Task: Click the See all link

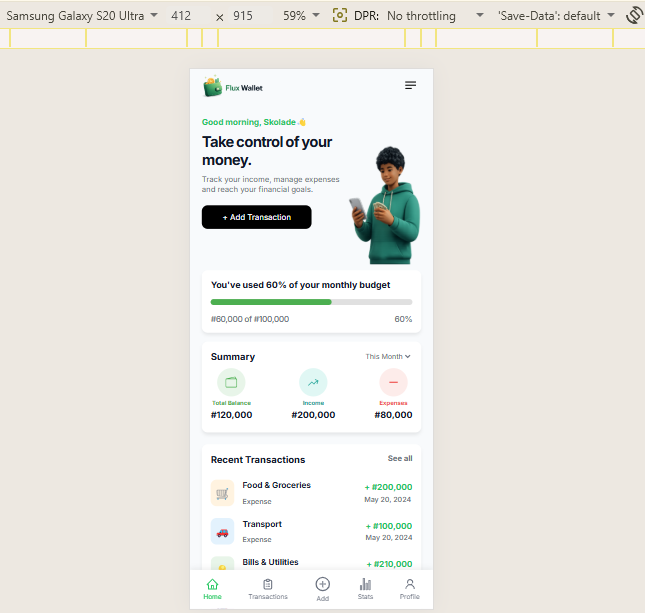Action: [400, 458]
